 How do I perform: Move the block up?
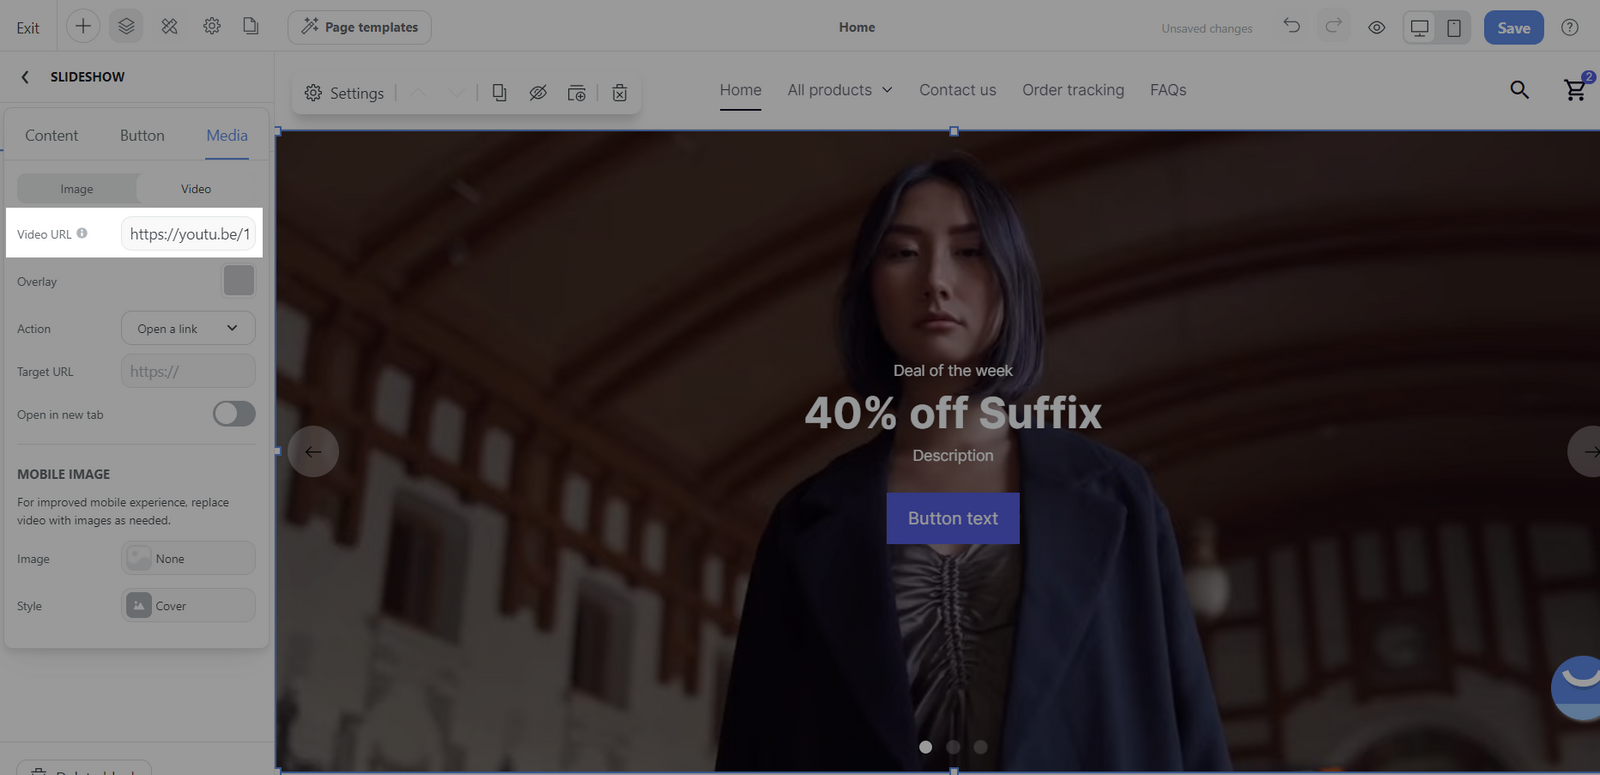pos(418,93)
